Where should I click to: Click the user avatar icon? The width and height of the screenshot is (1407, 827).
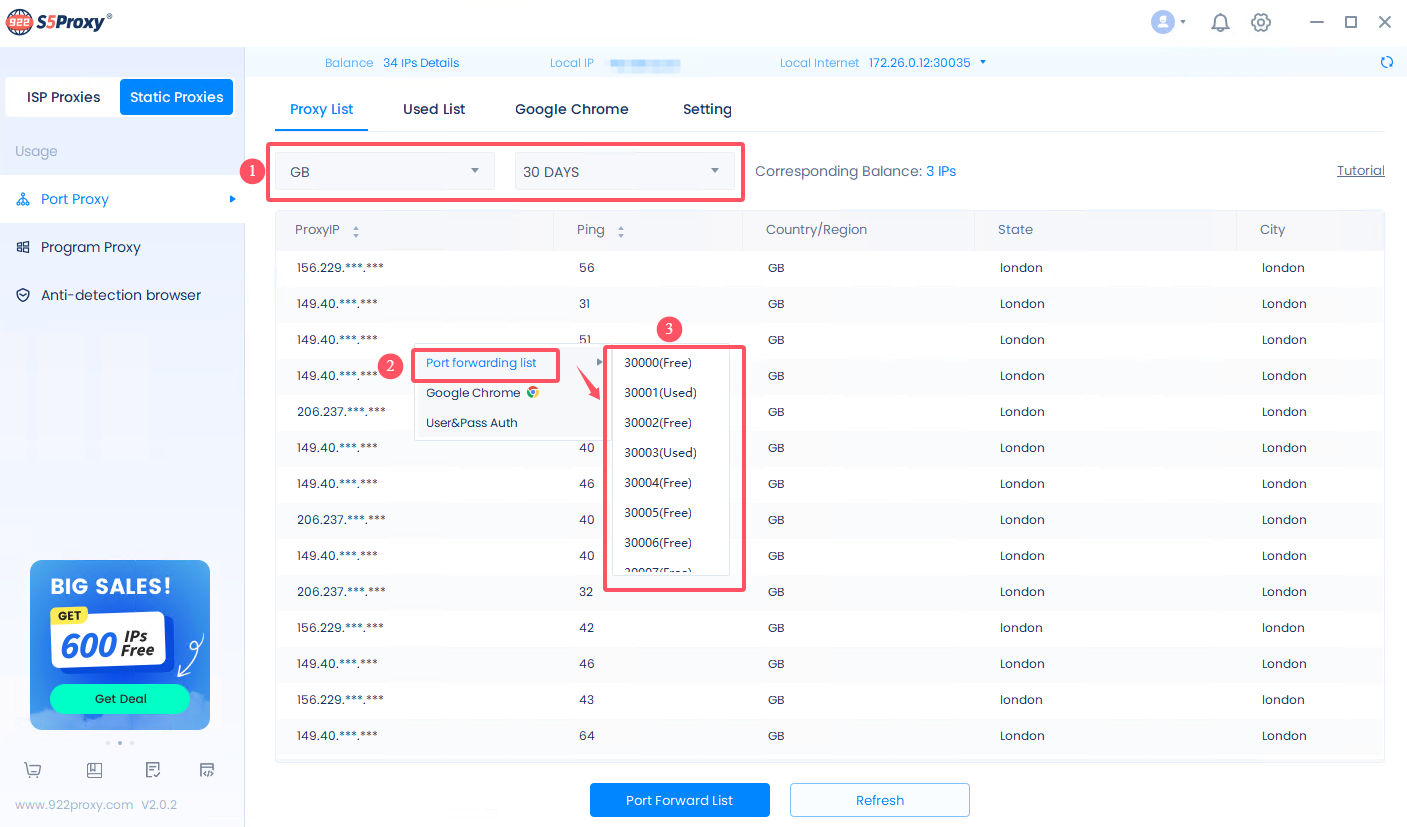[x=1162, y=22]
